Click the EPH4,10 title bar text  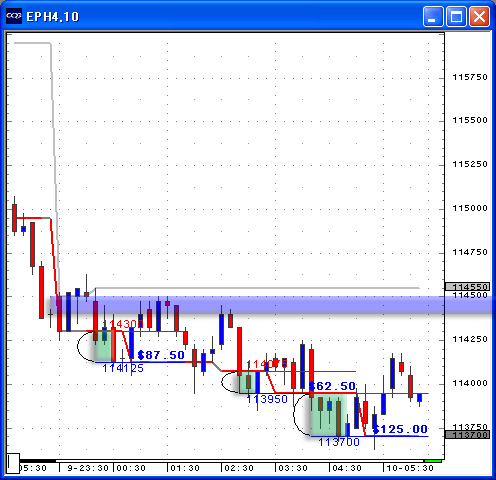[53, 17]
